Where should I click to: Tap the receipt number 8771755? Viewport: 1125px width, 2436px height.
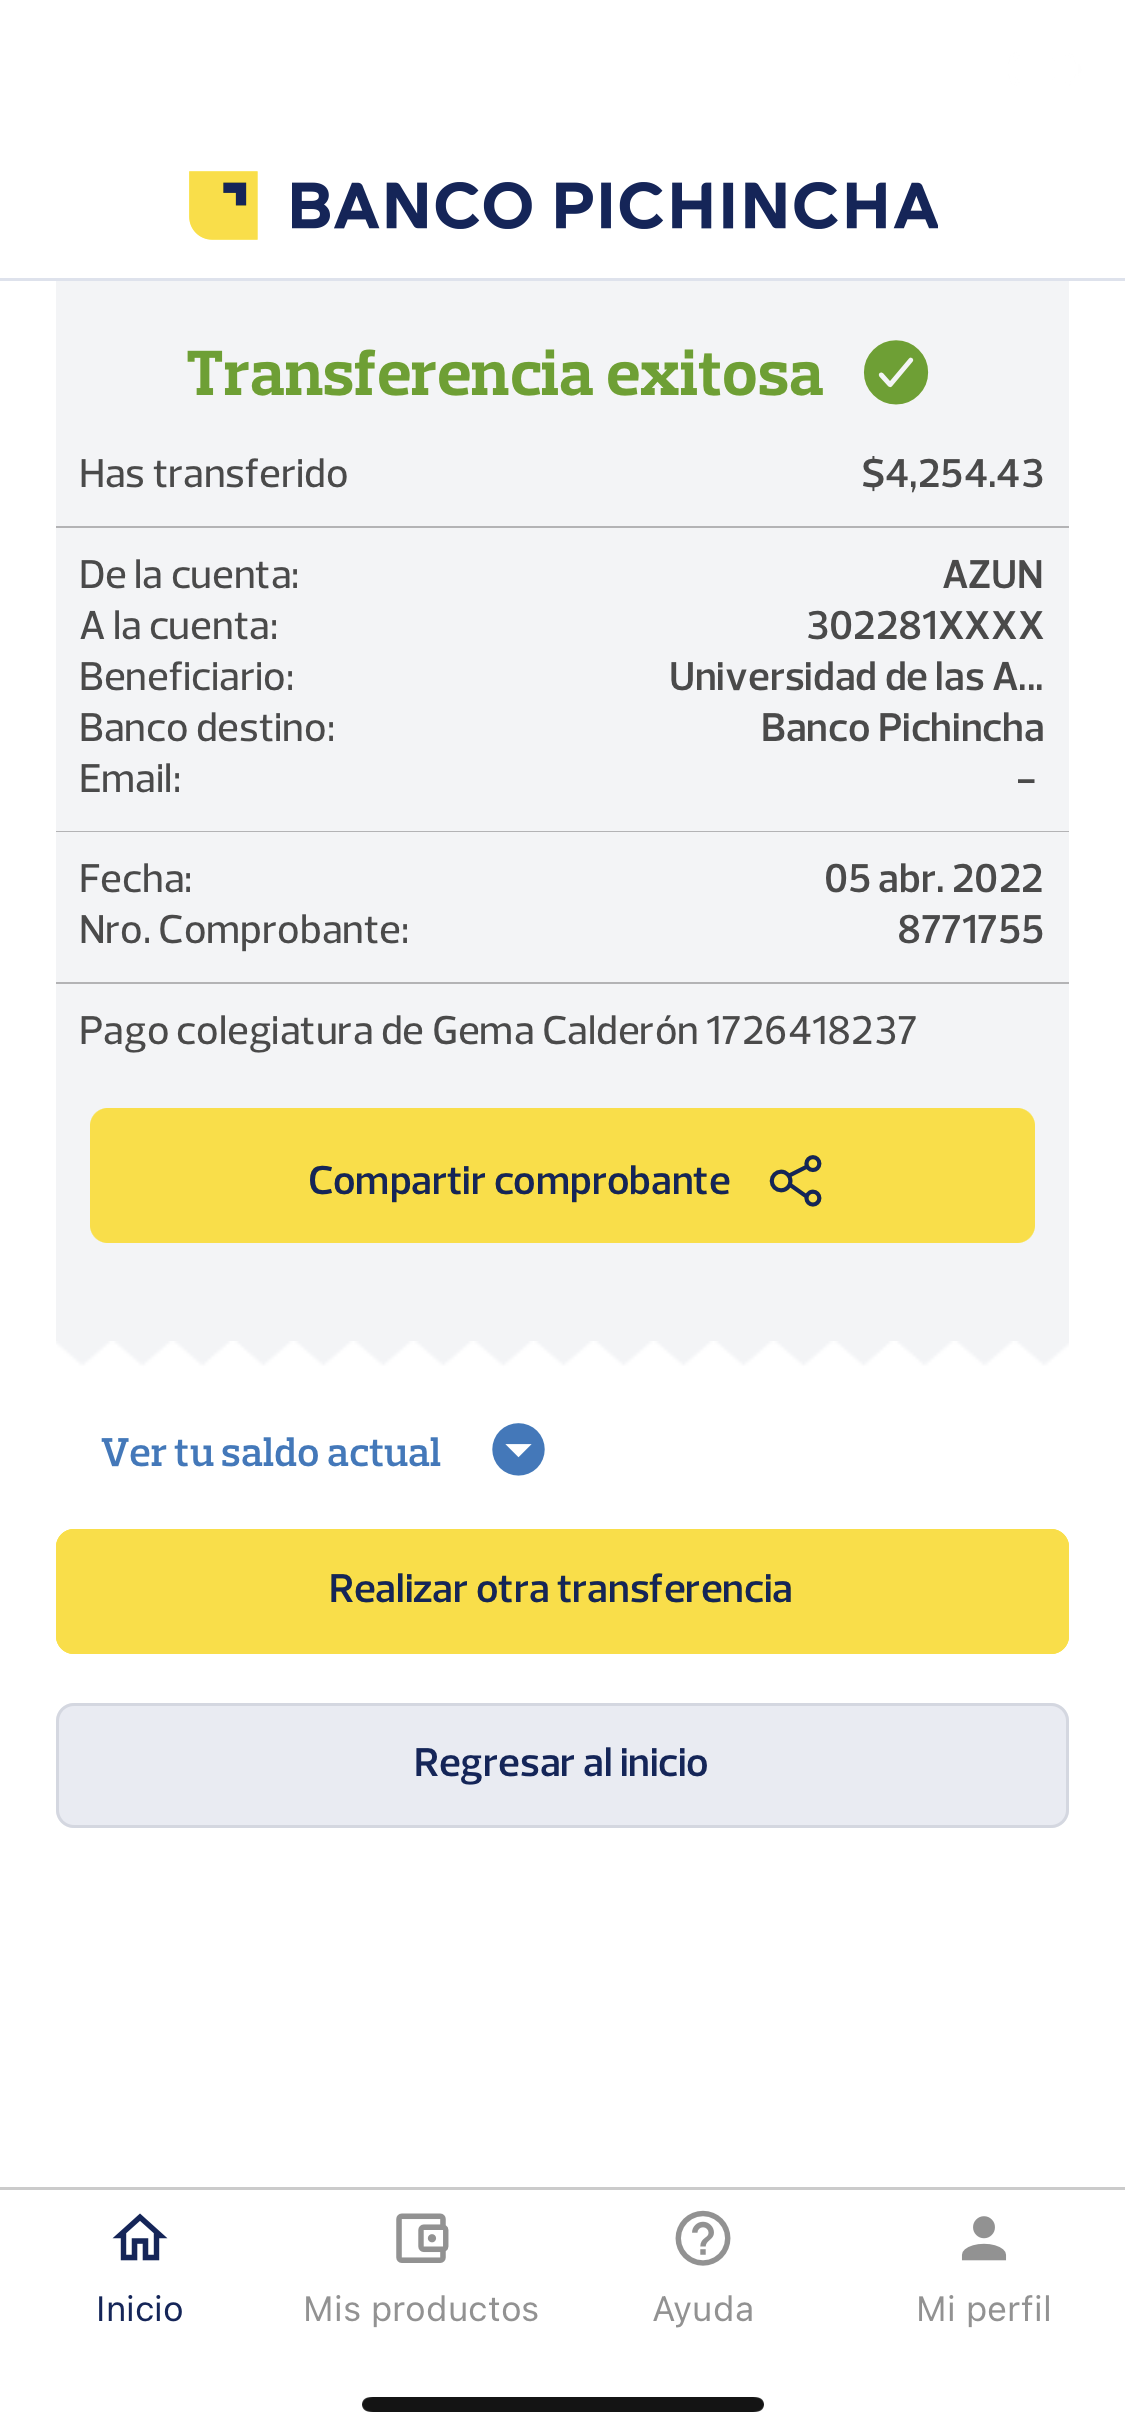[970, 930]
